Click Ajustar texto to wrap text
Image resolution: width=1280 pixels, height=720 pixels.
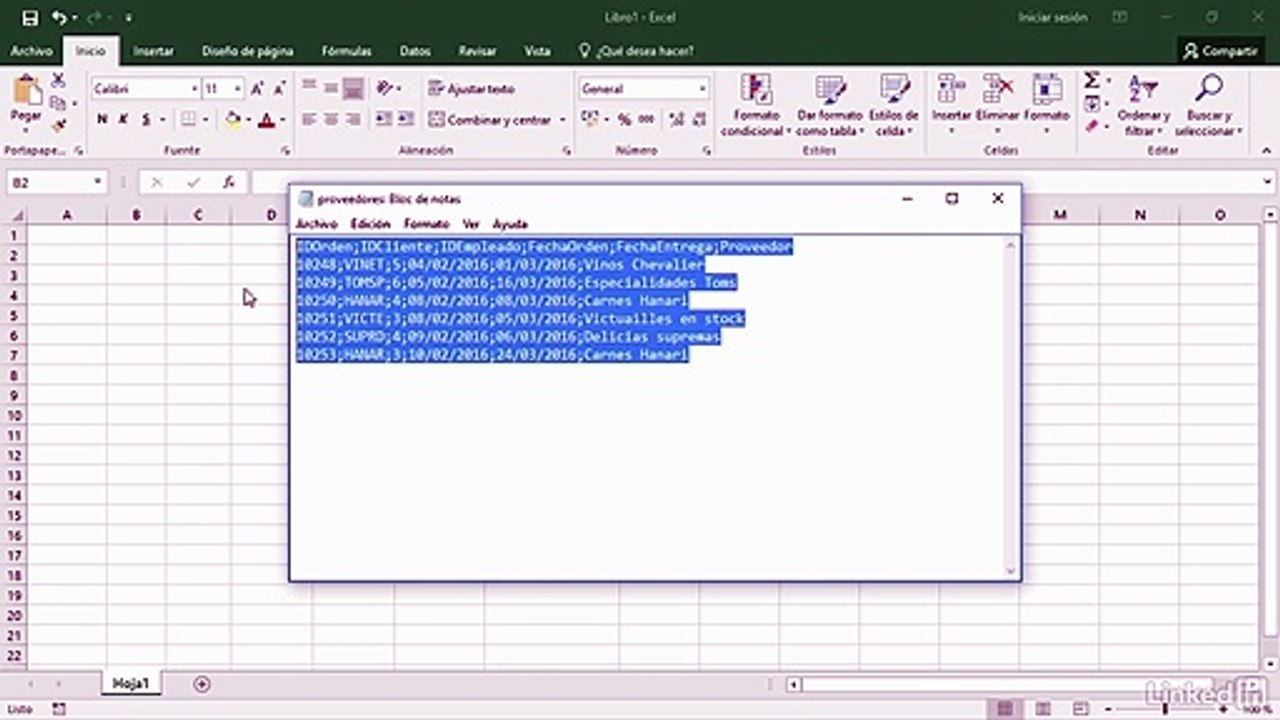pos(472,89)
